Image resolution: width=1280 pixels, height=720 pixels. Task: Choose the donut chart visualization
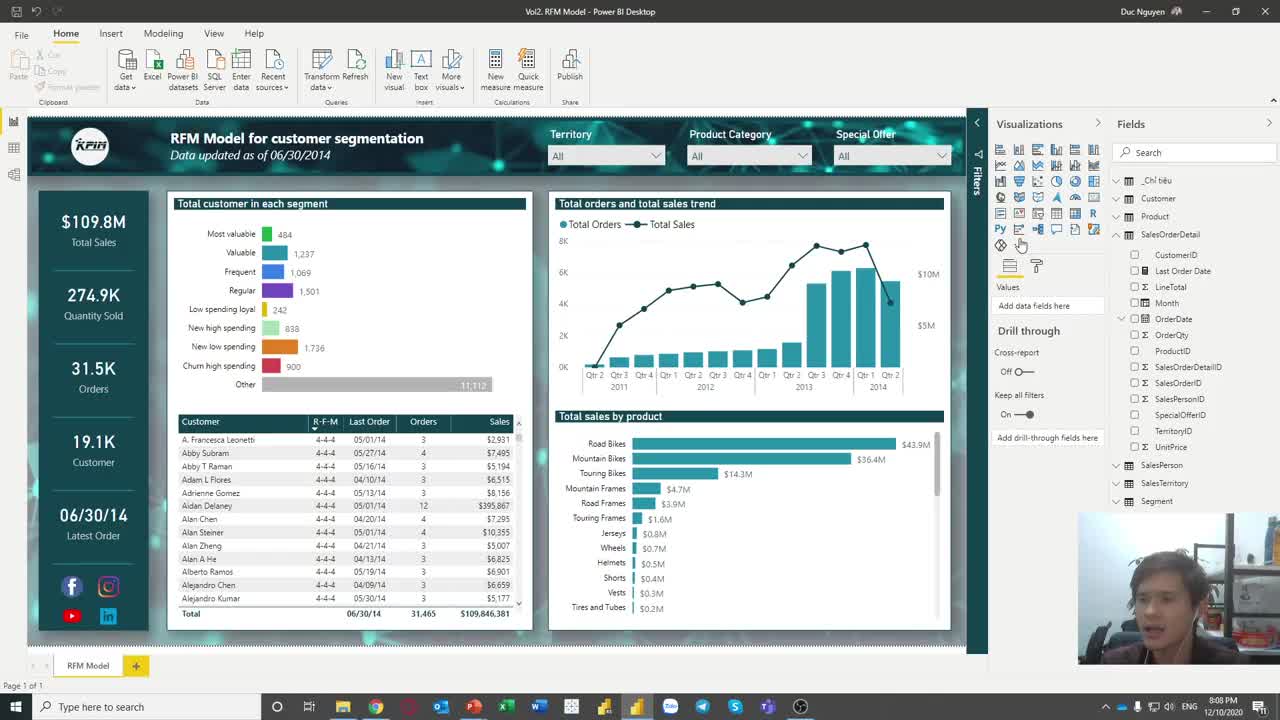point(1075,181)
